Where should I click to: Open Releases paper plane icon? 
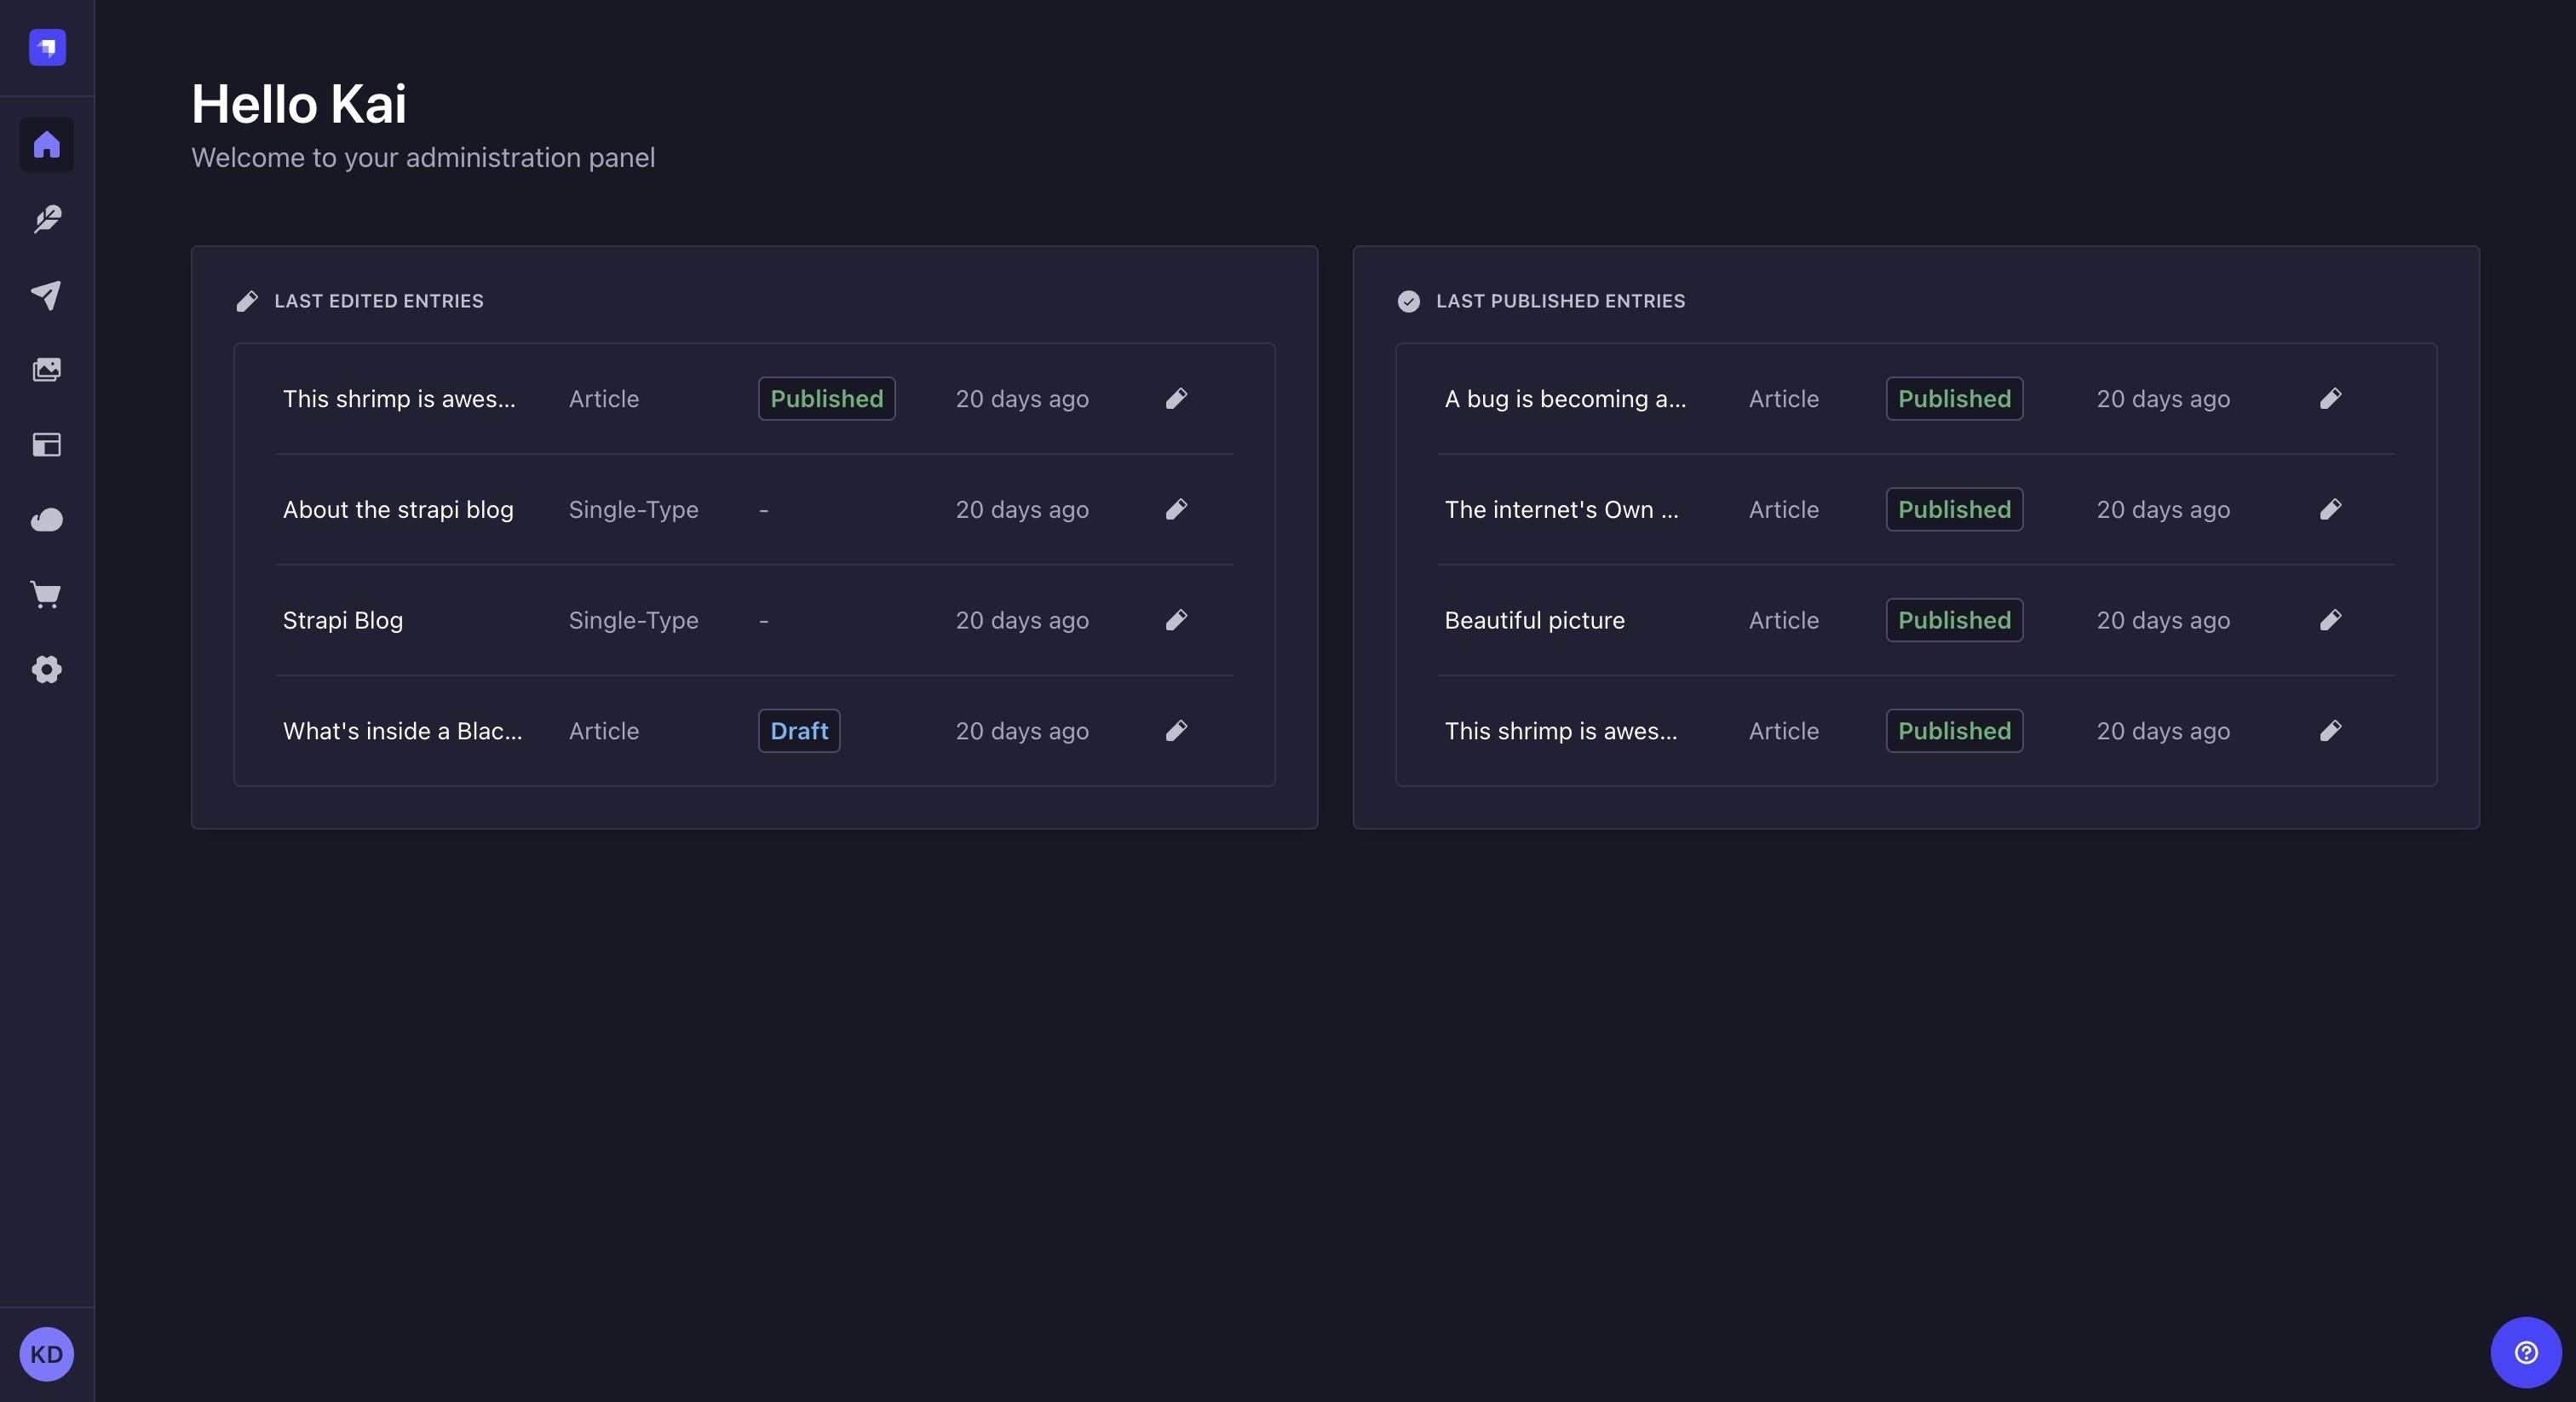[x=47, y=294]
